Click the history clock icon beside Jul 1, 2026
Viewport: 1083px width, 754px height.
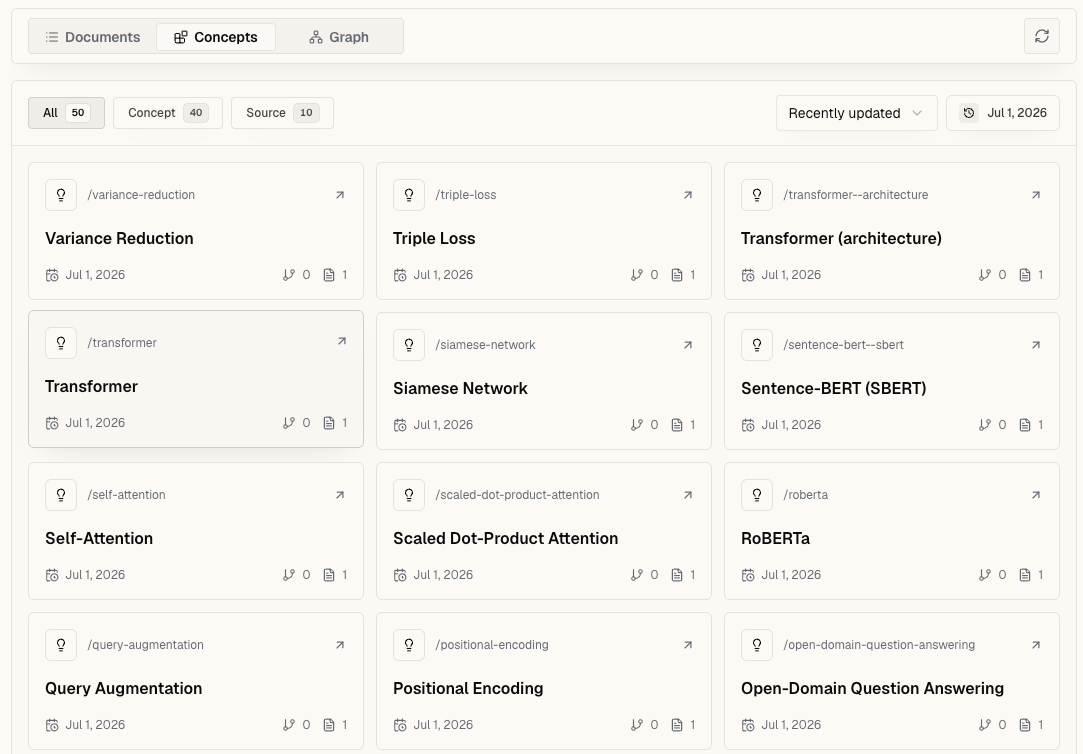(x=969, y=113)
